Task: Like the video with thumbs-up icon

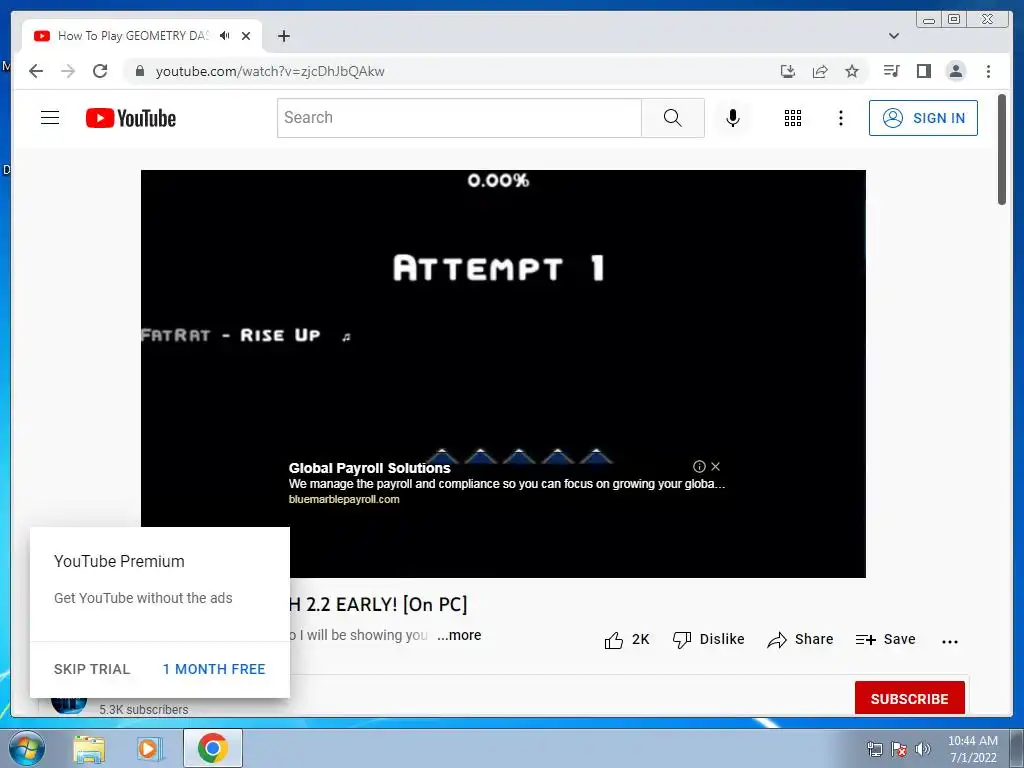Action: (627, 640)
